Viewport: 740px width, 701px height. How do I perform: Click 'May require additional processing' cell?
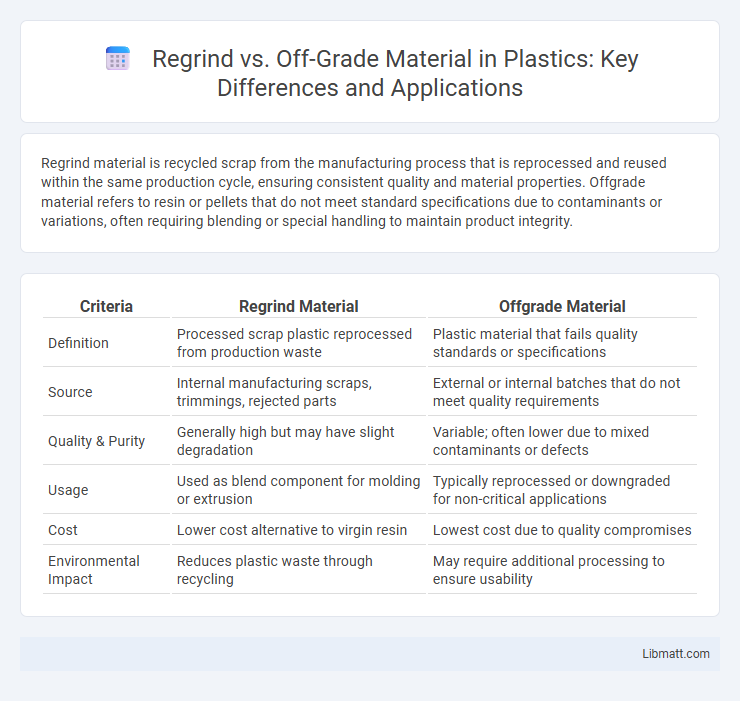pos(548,570)
